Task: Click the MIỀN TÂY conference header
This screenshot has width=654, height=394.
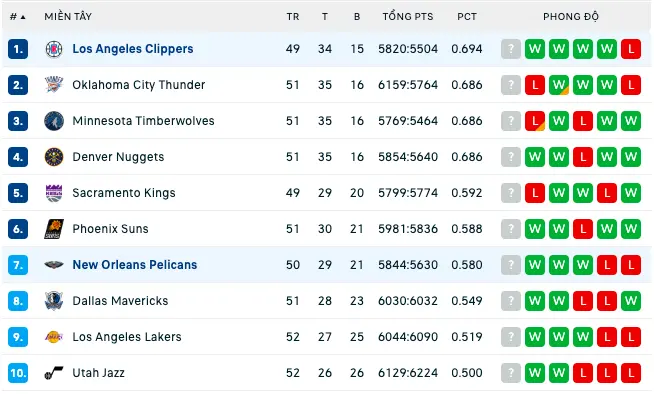Action: pyautogui.click(x=68, y=16)
